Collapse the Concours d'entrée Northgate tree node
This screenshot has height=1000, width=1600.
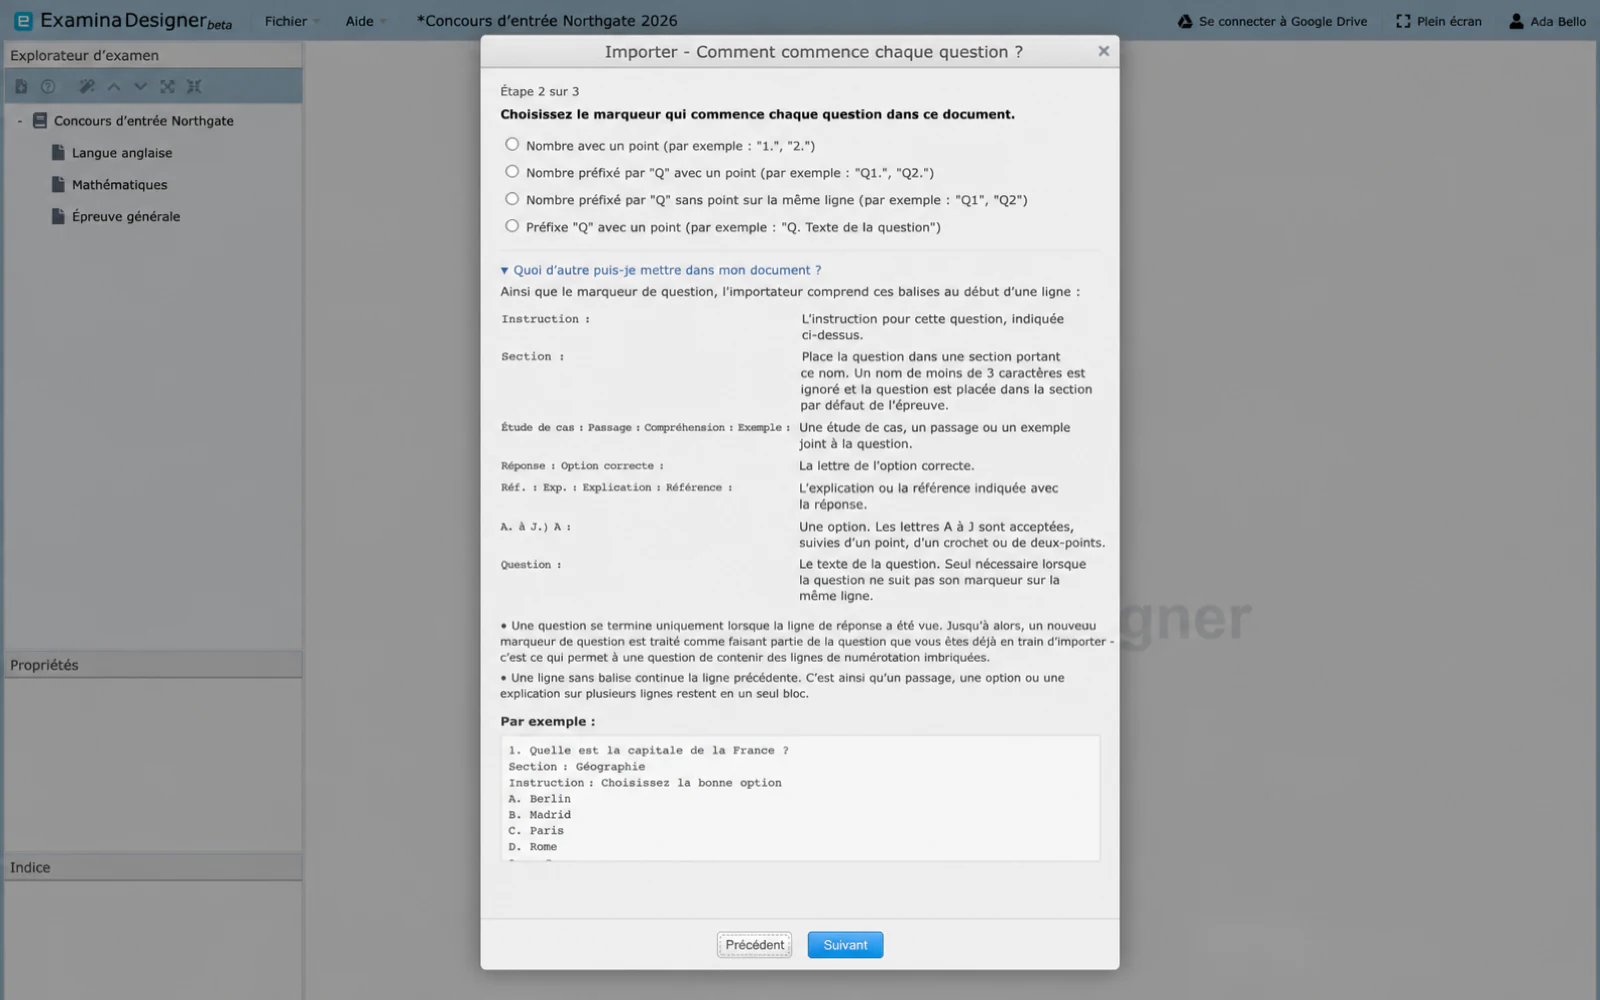[19, 121]
